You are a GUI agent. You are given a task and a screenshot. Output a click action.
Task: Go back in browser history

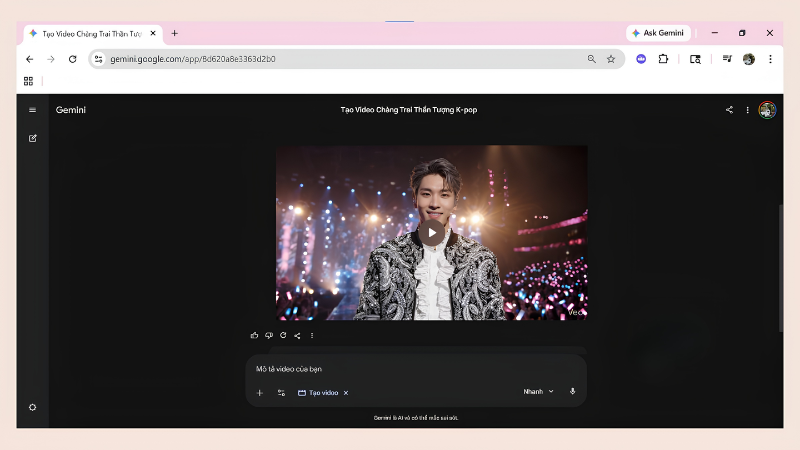click(x=30, y=59)
